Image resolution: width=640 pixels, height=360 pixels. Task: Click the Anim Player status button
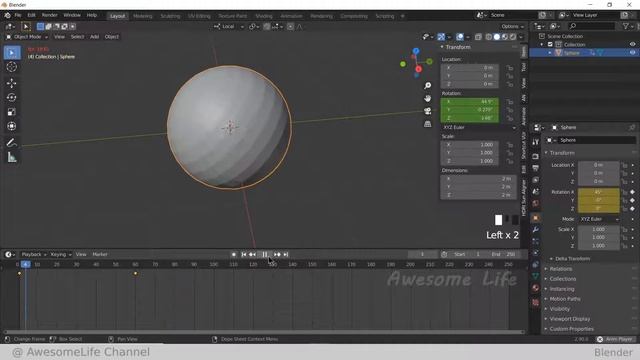pos(615,339)
